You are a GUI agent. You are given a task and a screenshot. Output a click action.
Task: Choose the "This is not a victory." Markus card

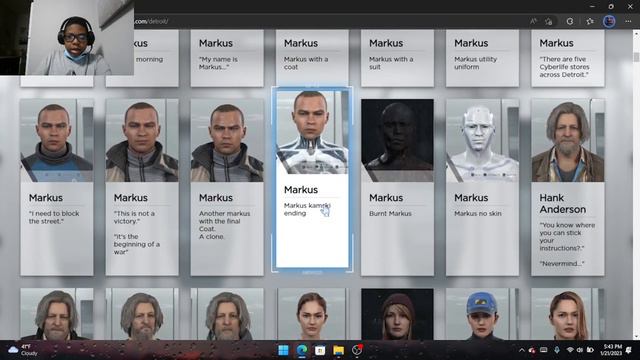142,187
